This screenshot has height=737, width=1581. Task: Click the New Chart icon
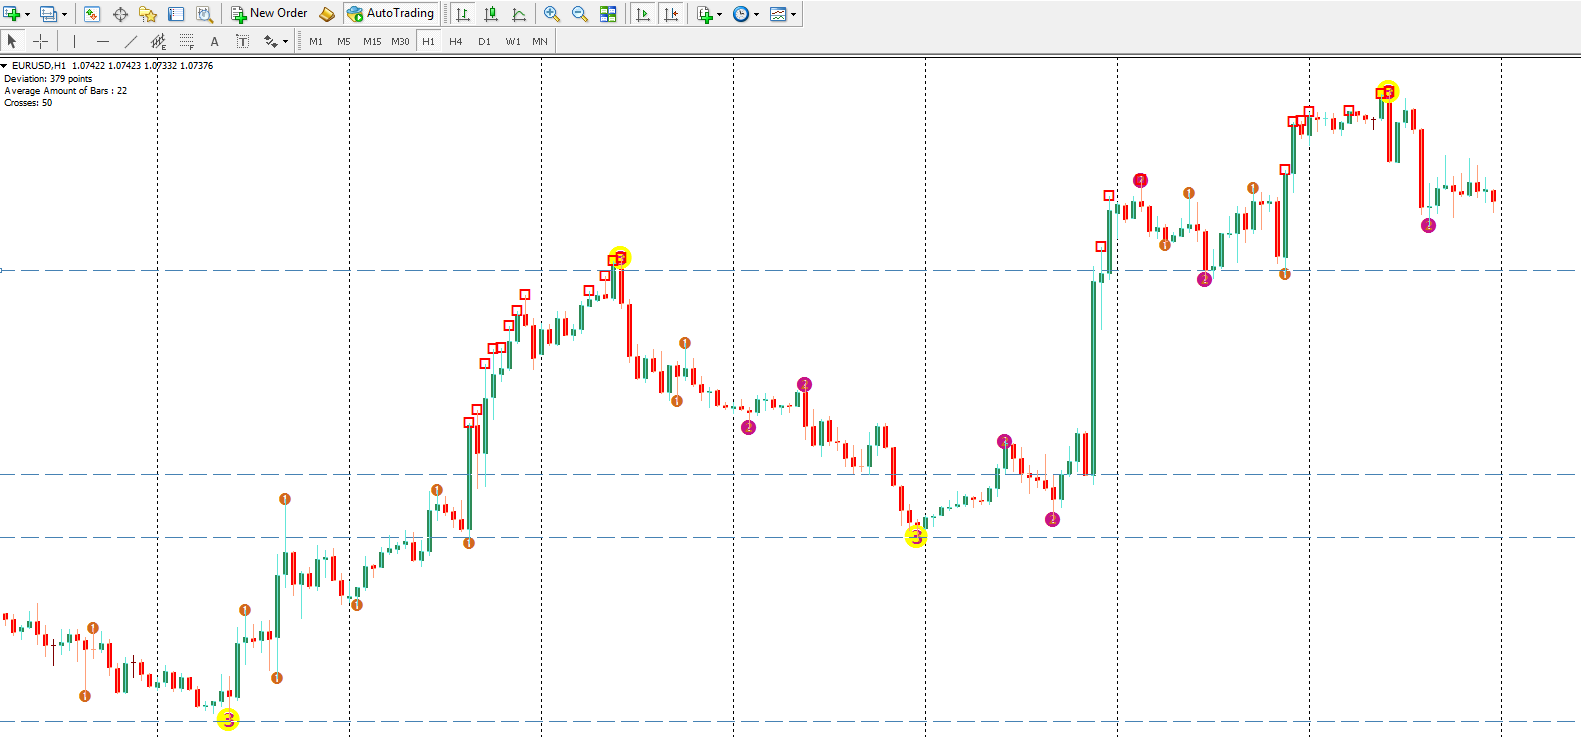tap(12, 14)
